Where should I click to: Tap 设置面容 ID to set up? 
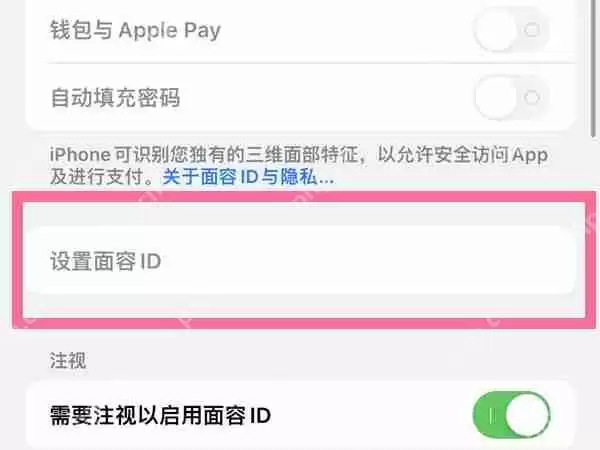coord(301,261)
